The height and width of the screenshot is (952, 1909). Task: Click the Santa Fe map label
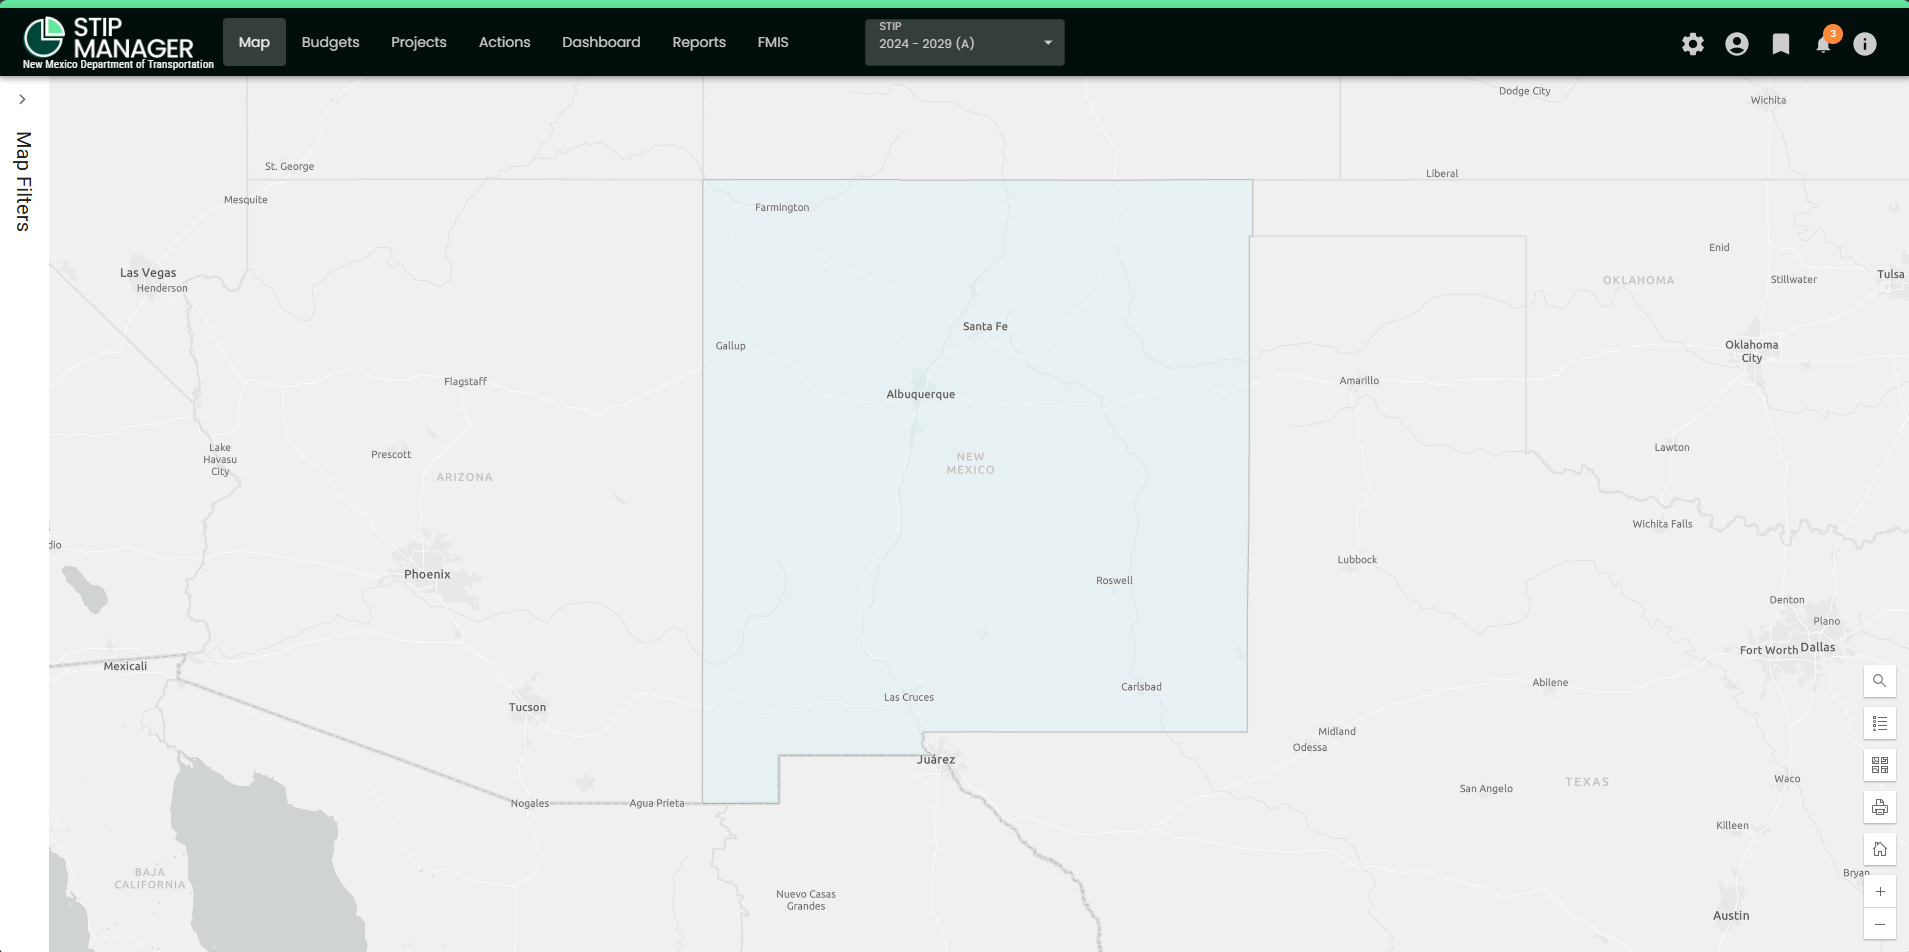pyautogui.click(x=985, y=326)
